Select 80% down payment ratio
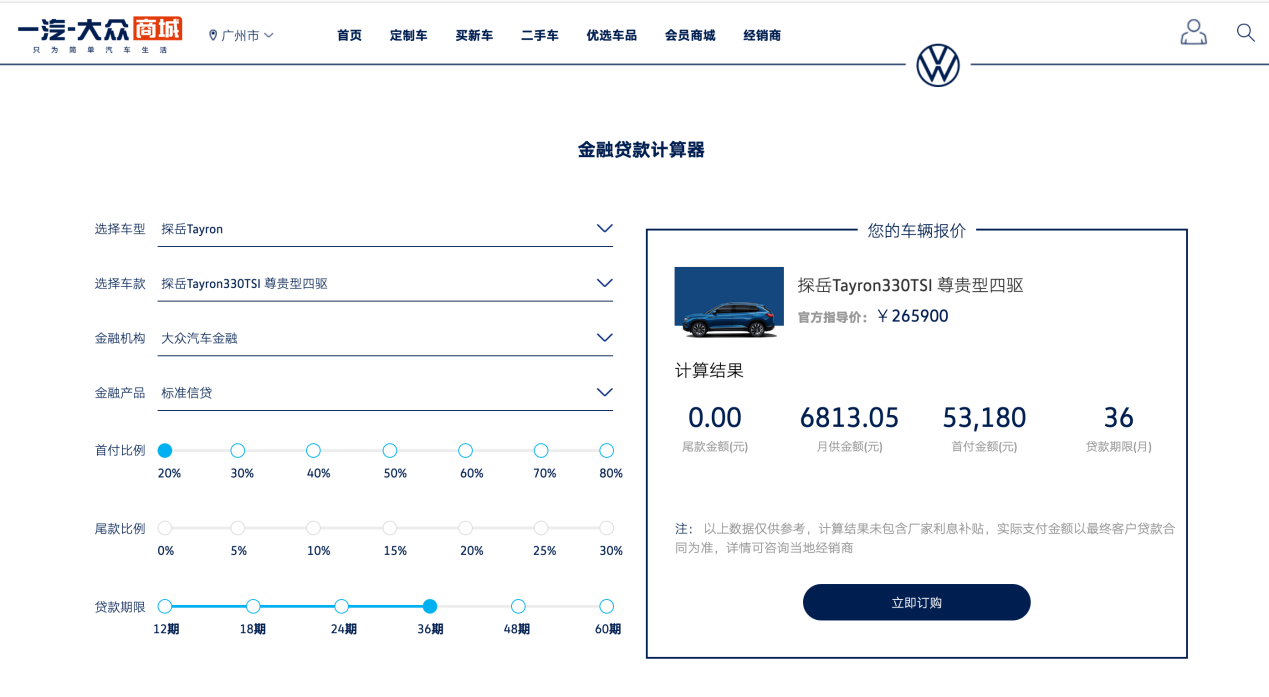The width and height of the screenshot is (1269, 697). (x=606, y=451)
